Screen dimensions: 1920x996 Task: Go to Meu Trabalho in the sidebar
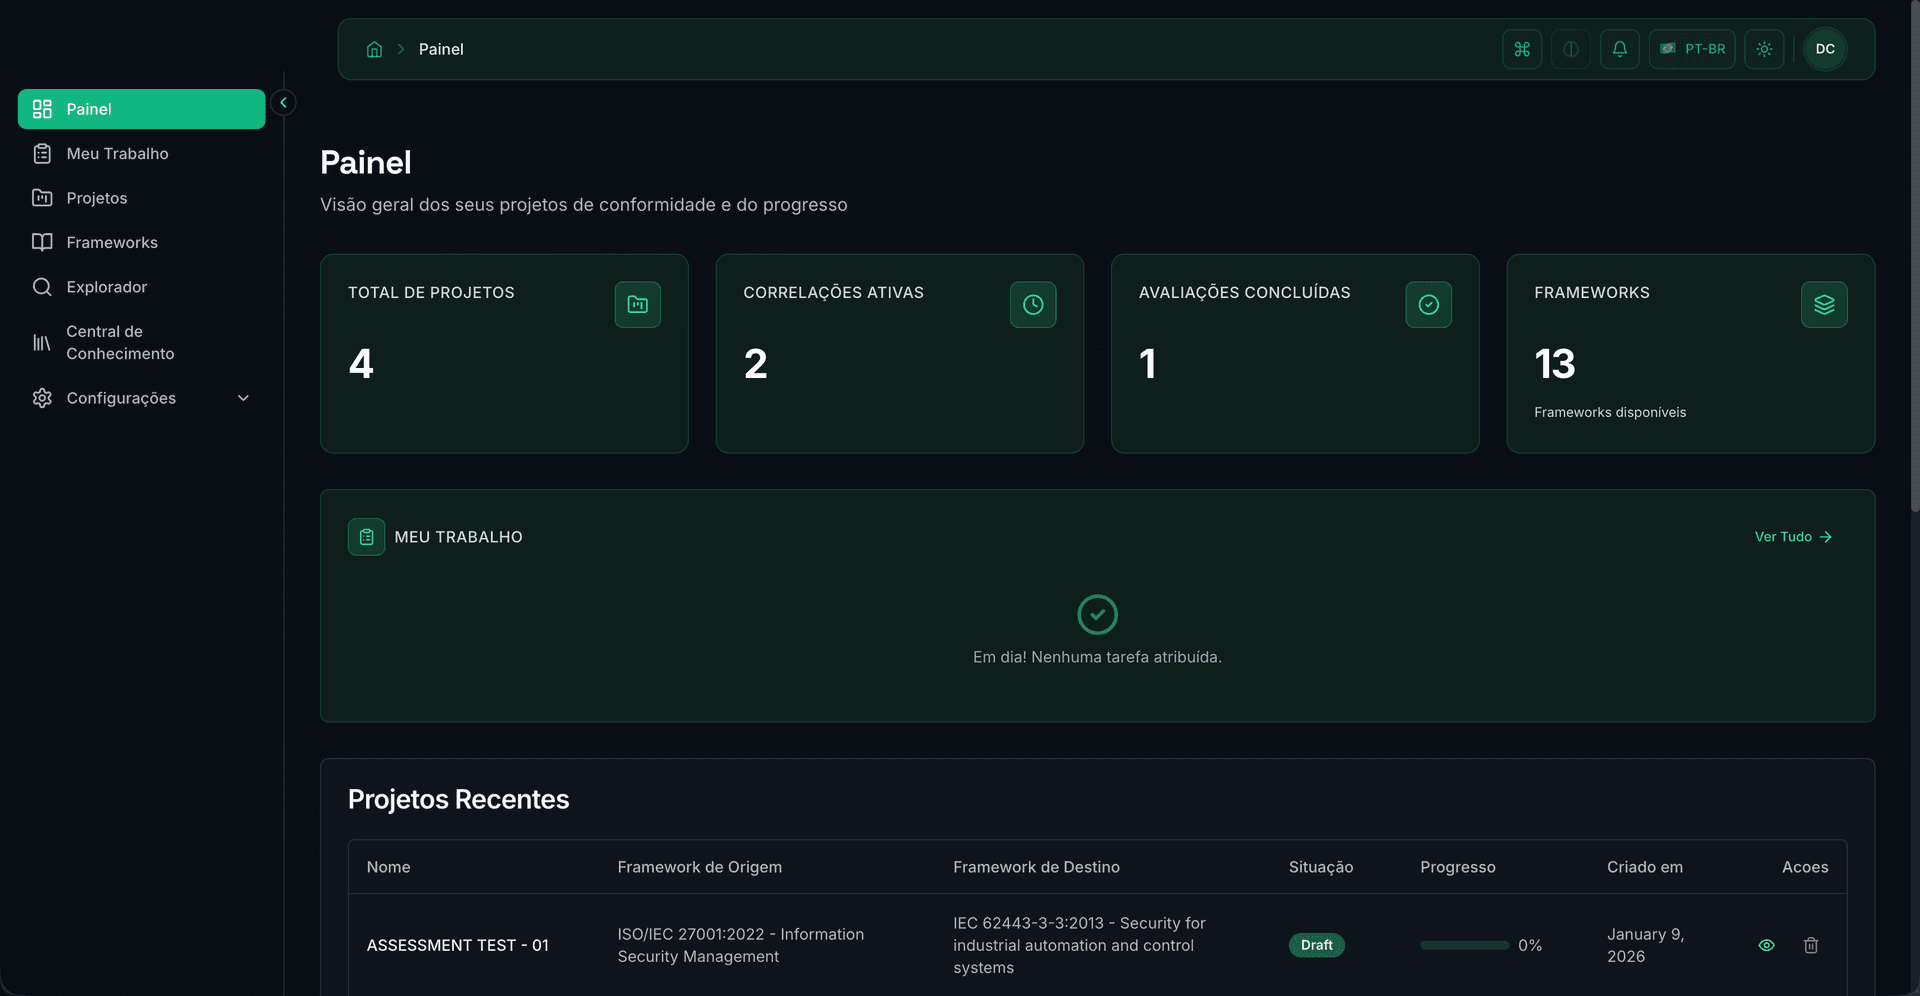coord(116,153)
